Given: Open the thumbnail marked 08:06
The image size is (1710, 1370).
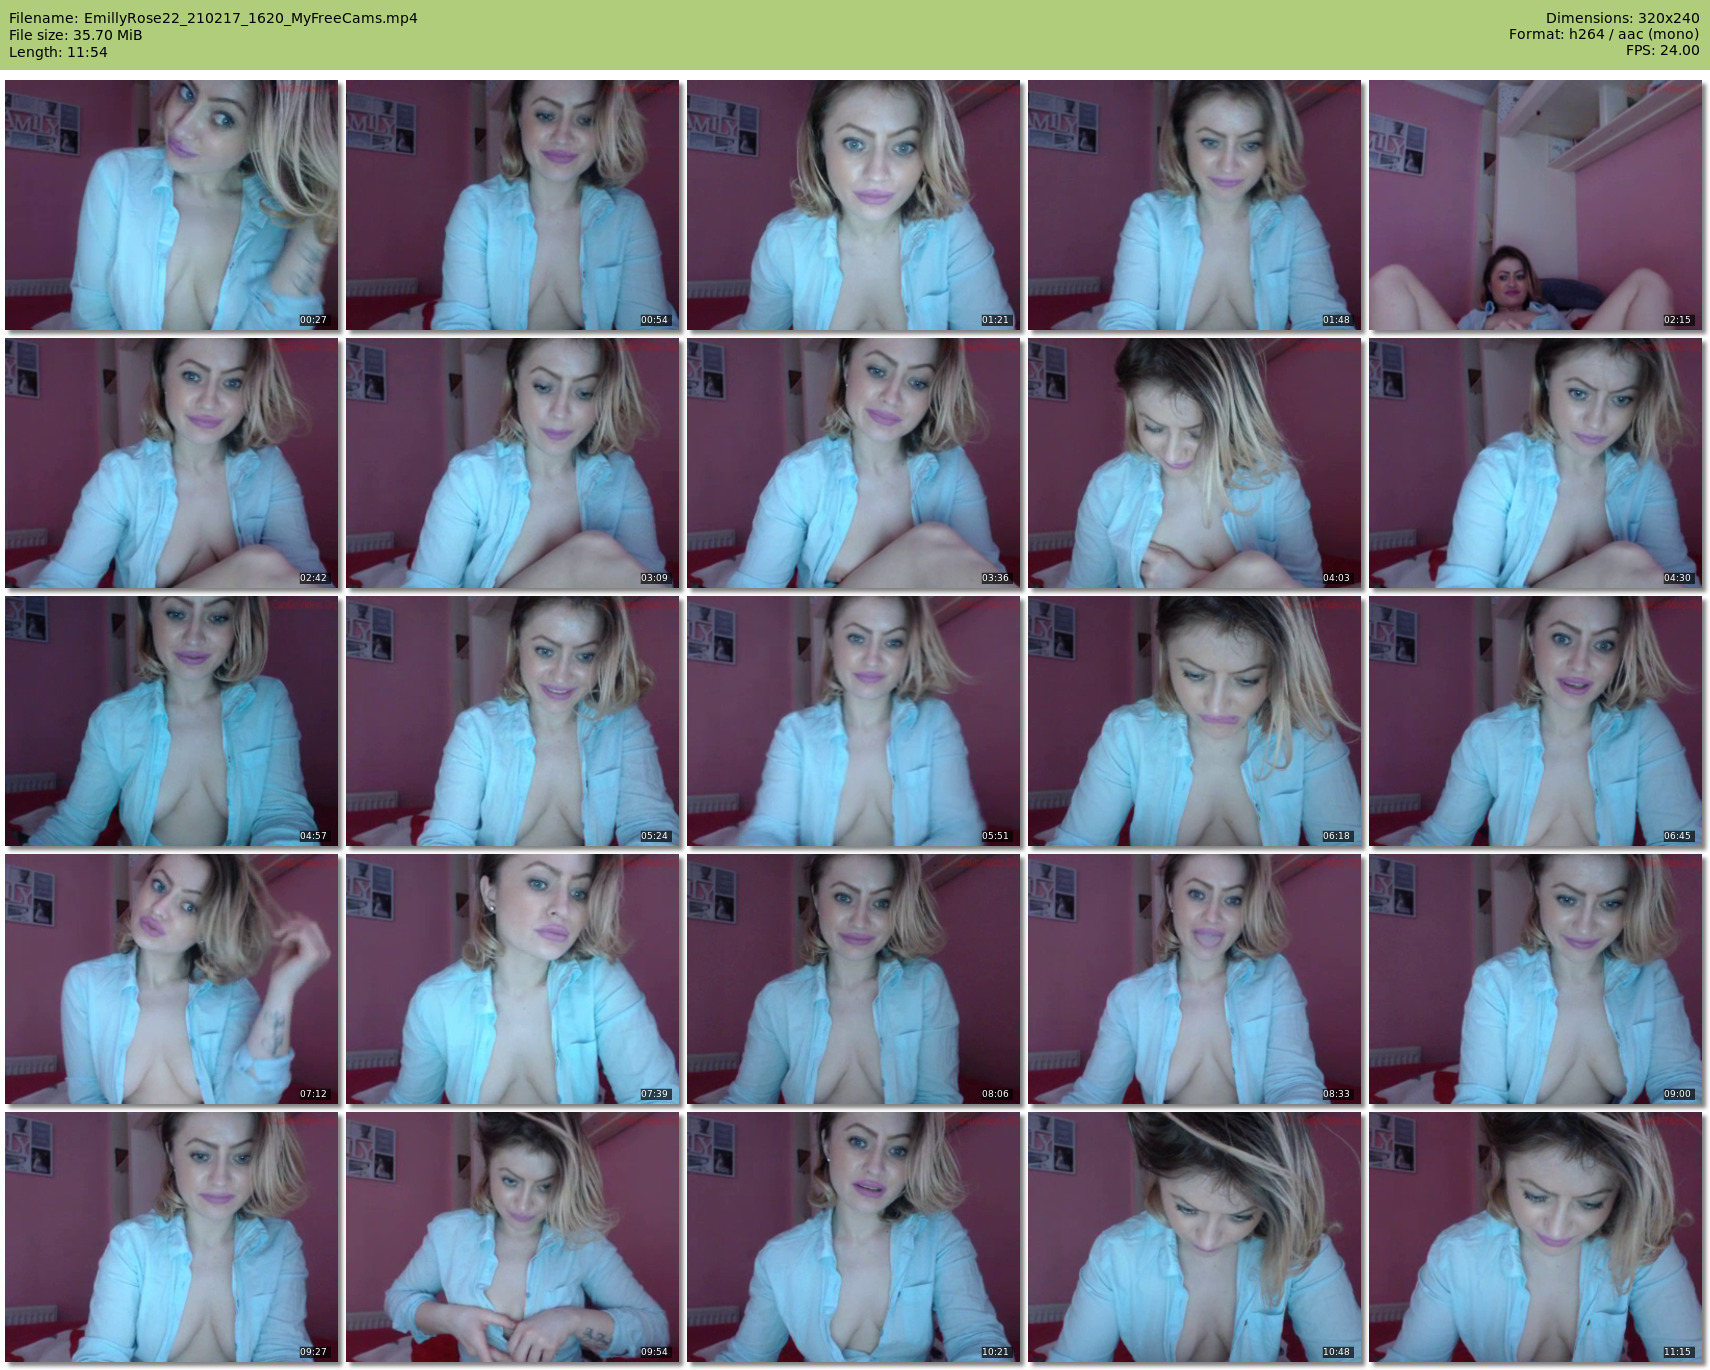Looking at the screenshot, I should tap(853, 979).
